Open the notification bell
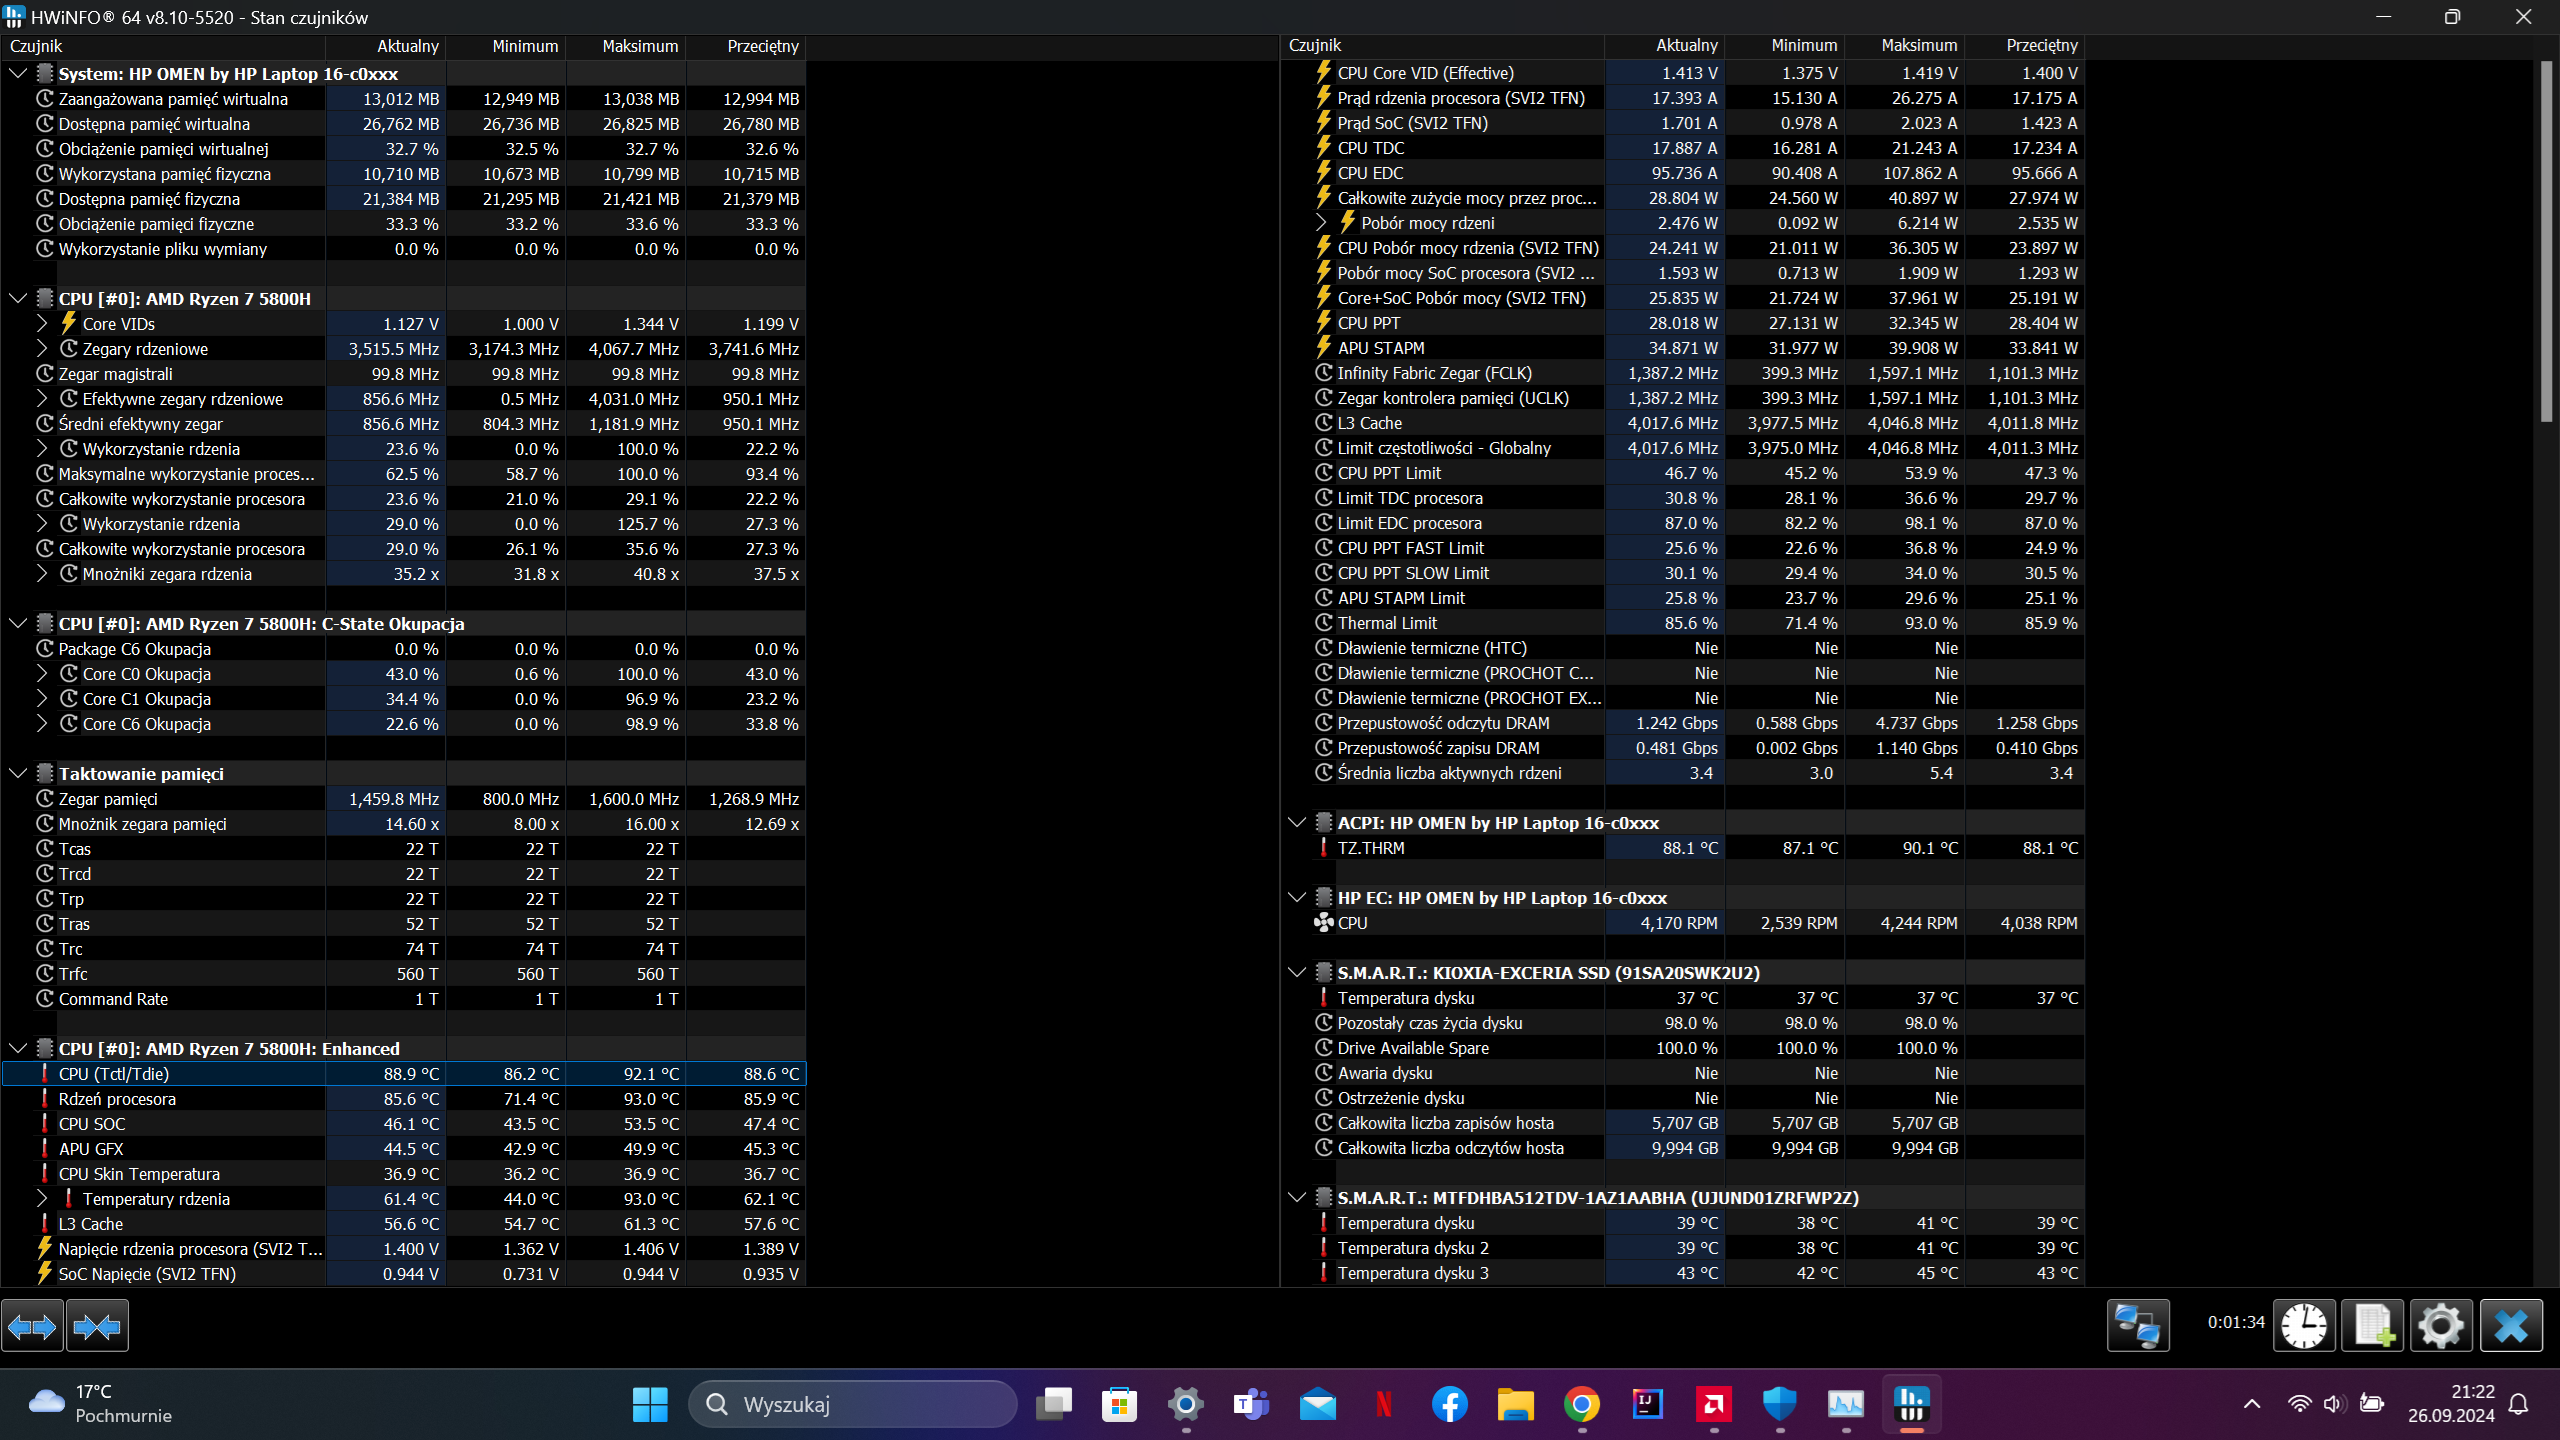This screenshot has width=2560, height=1440. coord(2519,1404)
